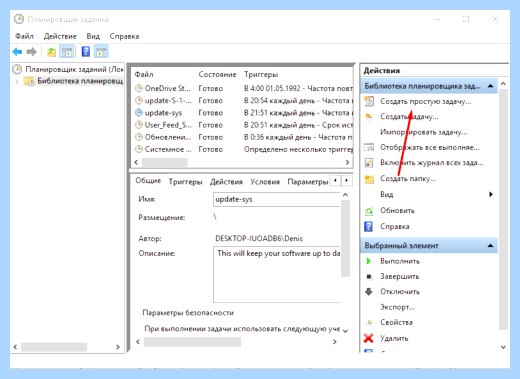The height and width of the screenshot is (379, 520).
Task: Click the Отключить action text
Action: tap(400, 292)
